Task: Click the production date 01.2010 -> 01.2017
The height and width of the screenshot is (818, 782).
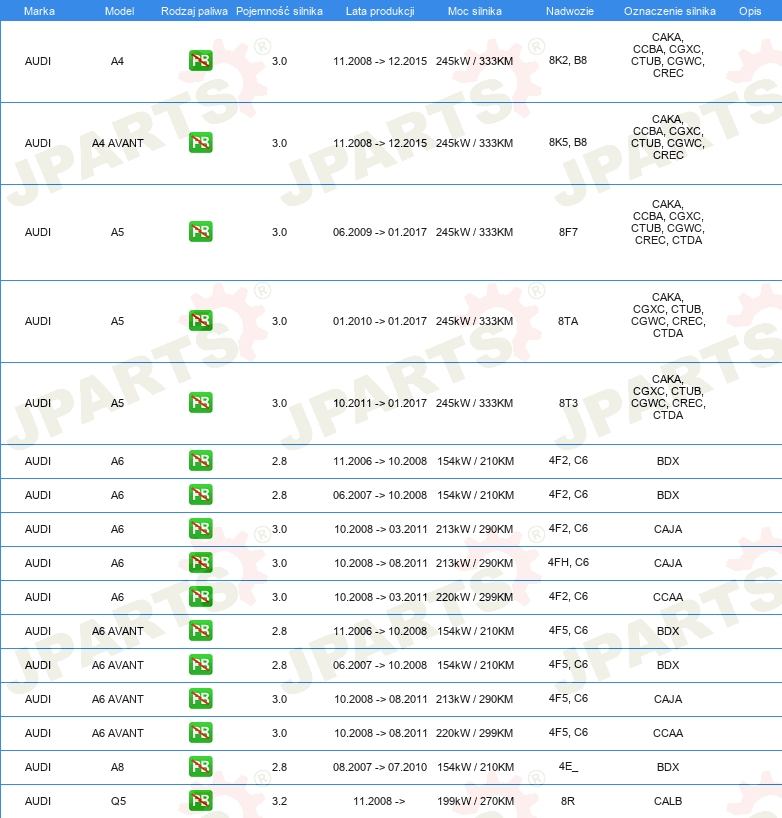Action: click(380, 321)
